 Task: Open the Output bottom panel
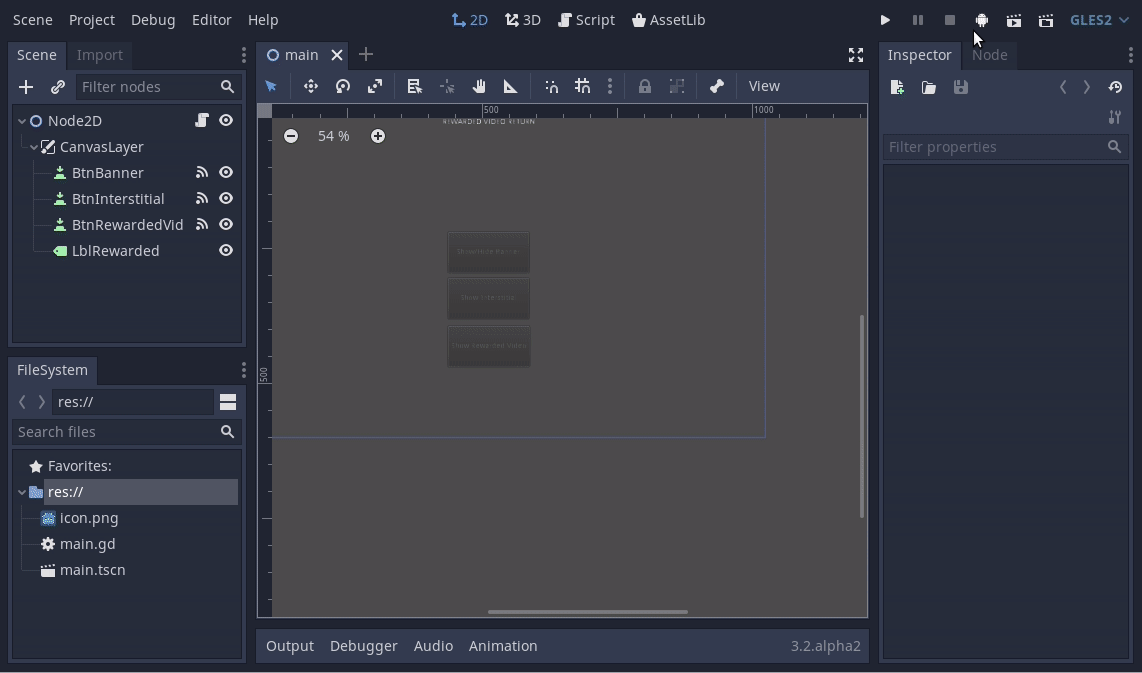[290, 645]
